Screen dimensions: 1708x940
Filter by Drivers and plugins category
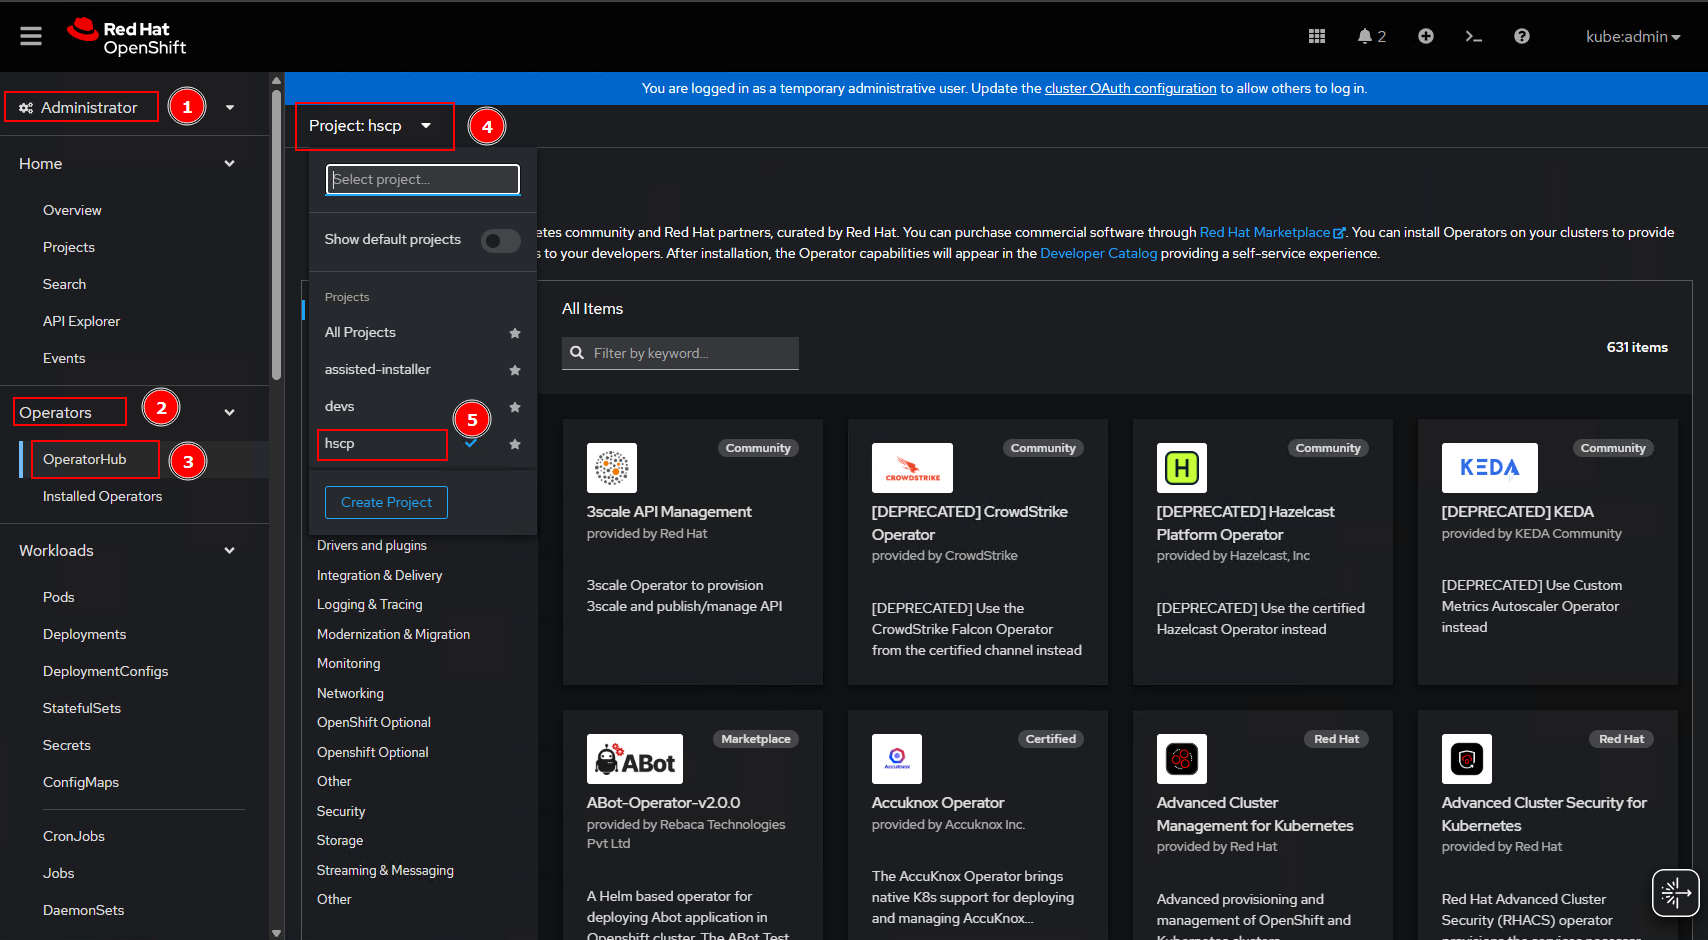pos(371,546)
